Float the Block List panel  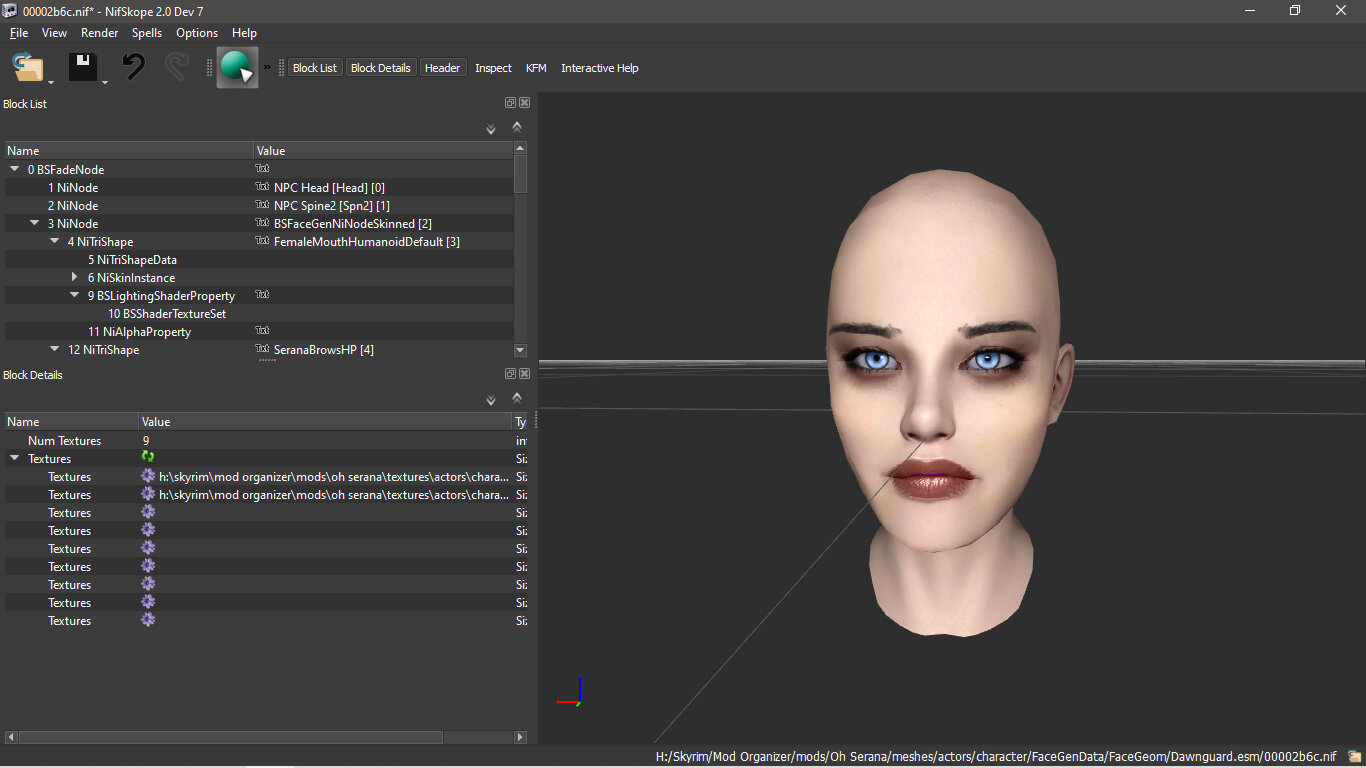point(510,103)
